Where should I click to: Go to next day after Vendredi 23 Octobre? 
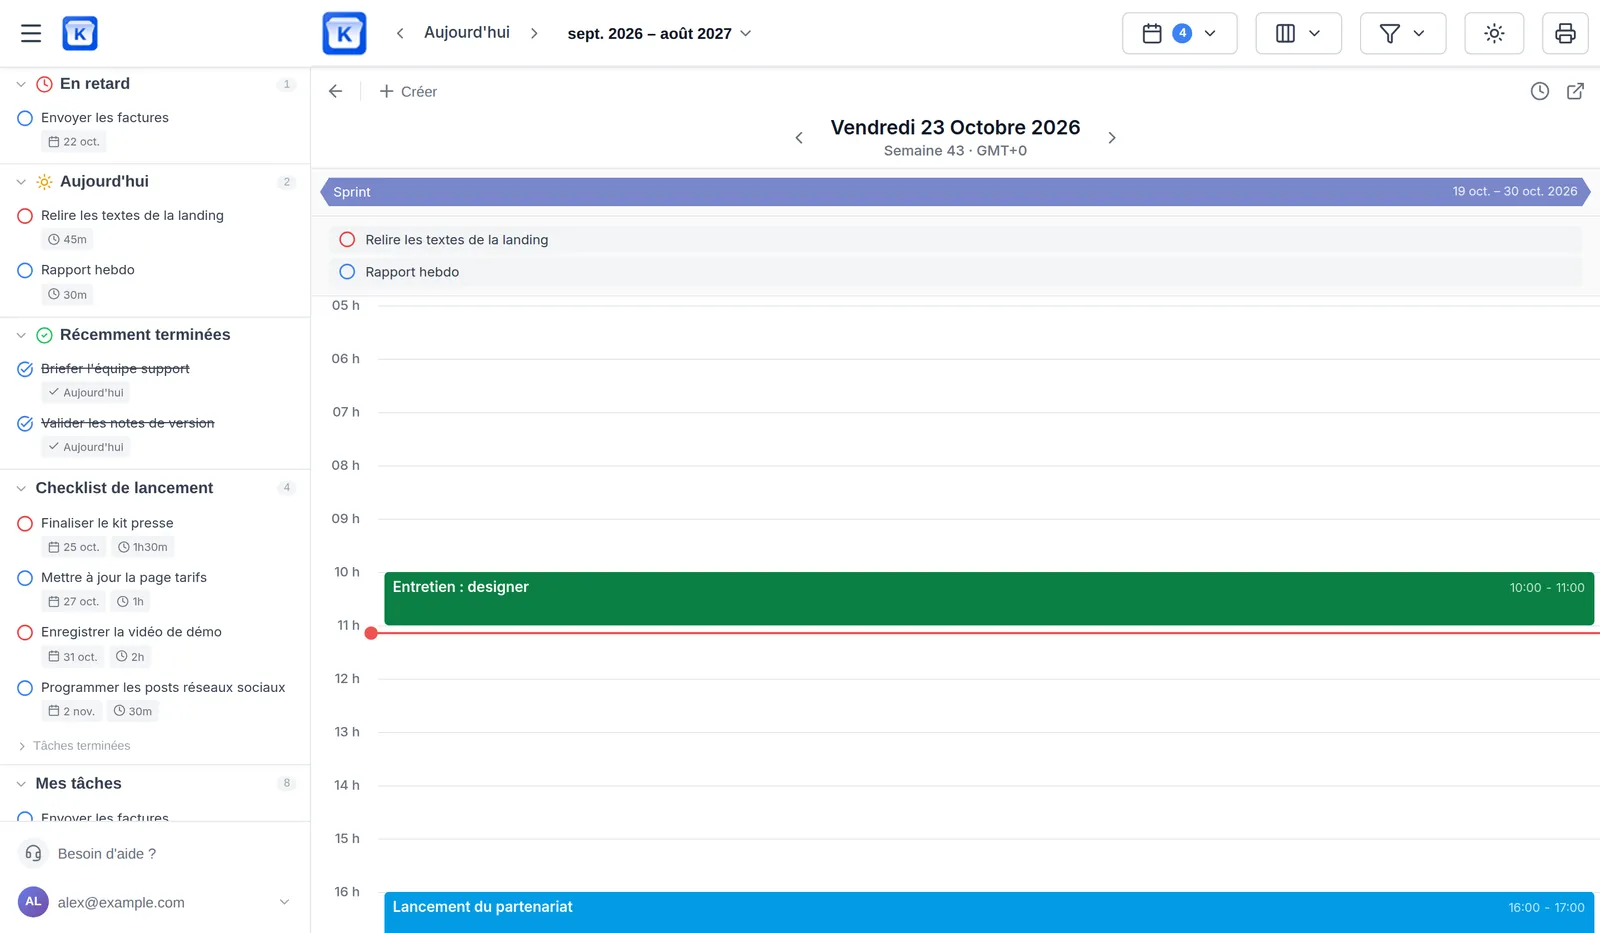[1111, 138]
